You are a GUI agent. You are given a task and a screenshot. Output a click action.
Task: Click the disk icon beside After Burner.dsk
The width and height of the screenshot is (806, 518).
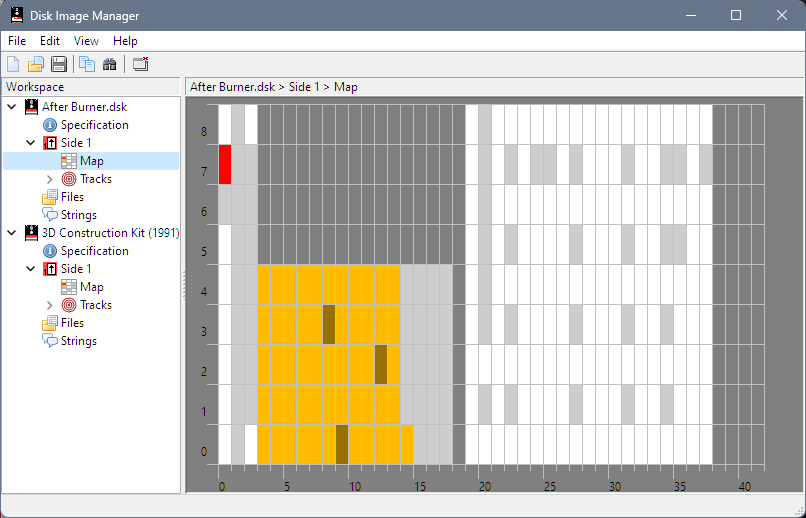31,107
